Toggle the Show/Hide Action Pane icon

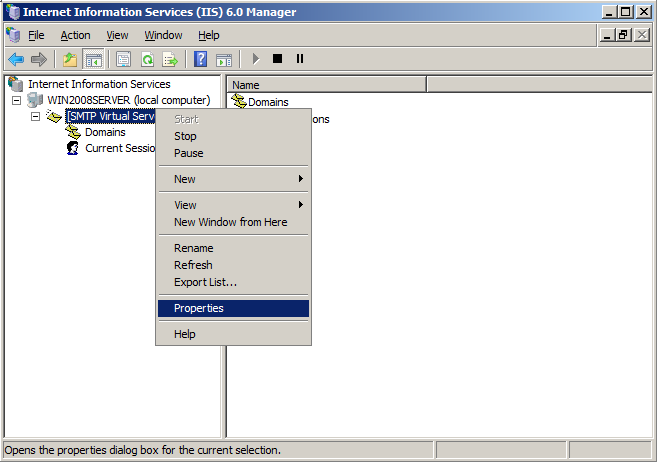tap(224, 59)
